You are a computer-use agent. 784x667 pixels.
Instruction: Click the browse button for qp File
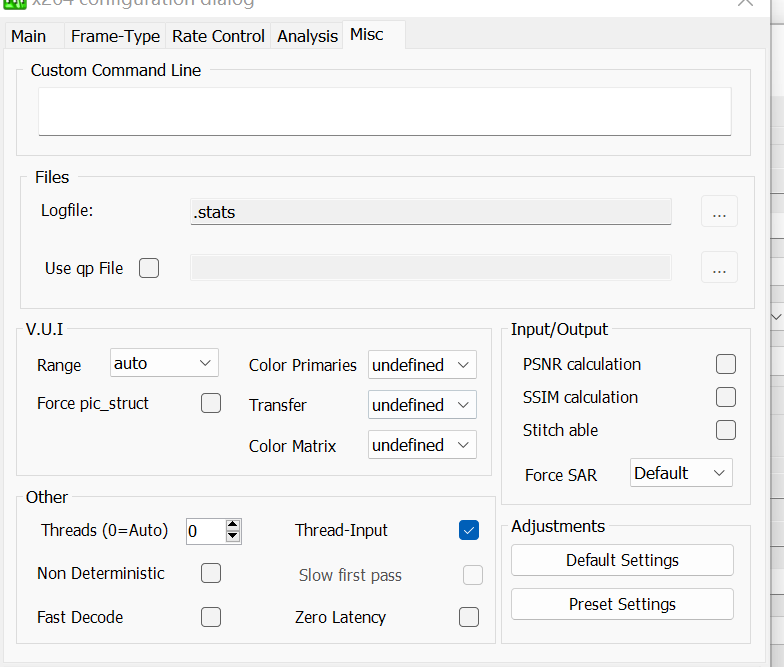(719, 268)
